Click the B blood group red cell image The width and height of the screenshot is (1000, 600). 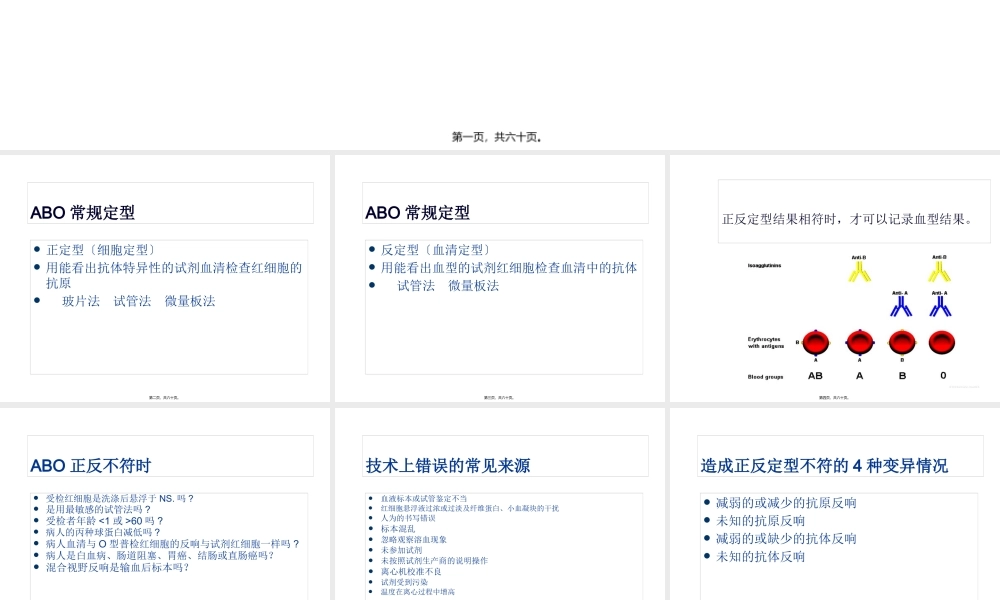click(901, 342)
